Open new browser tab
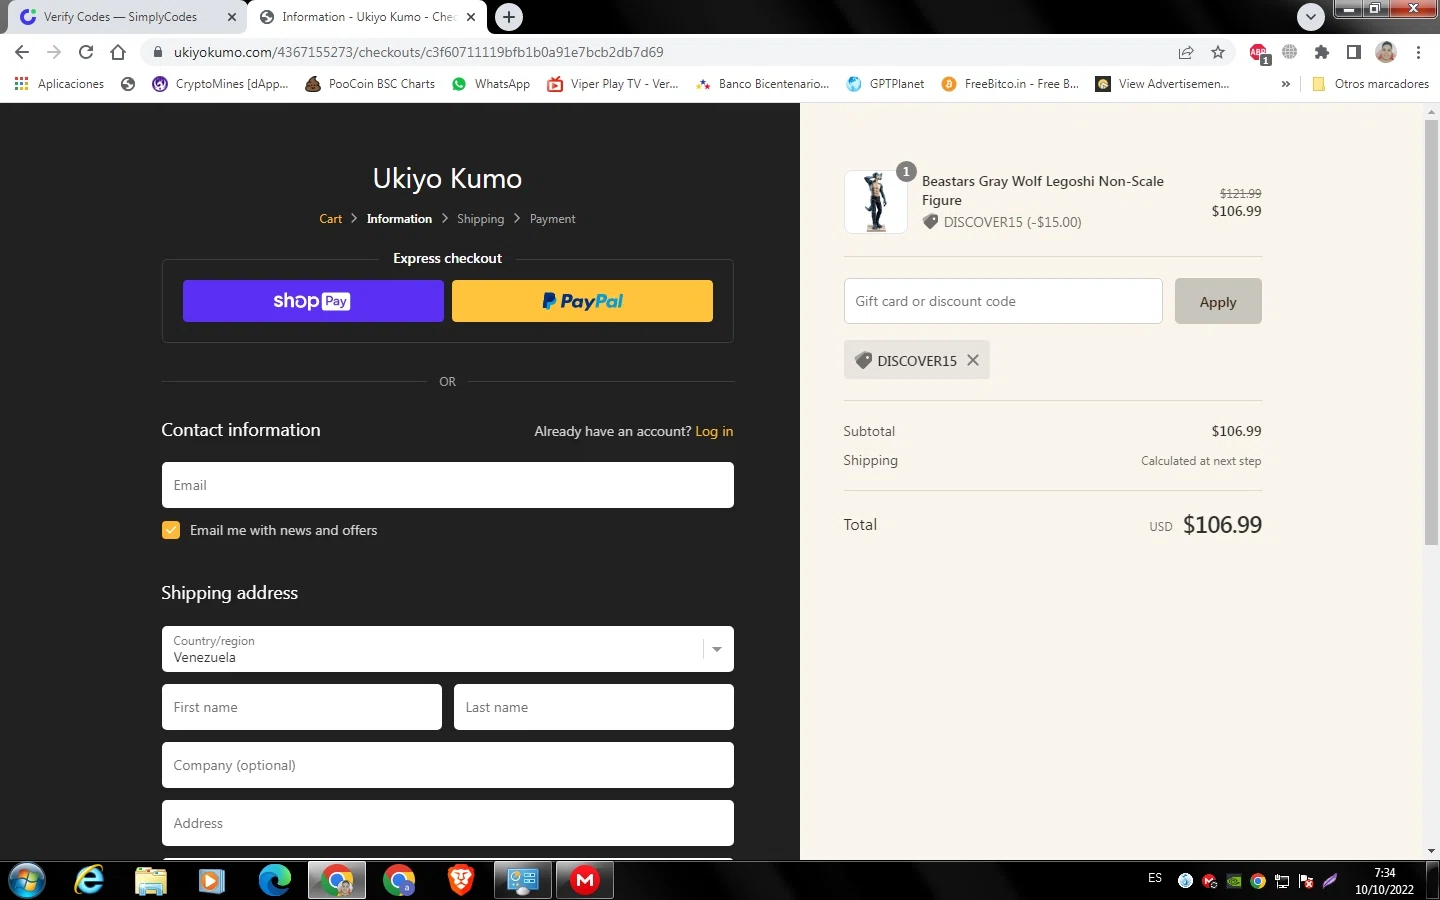This screenshot has width=1440, height=900. pos(509,17)
